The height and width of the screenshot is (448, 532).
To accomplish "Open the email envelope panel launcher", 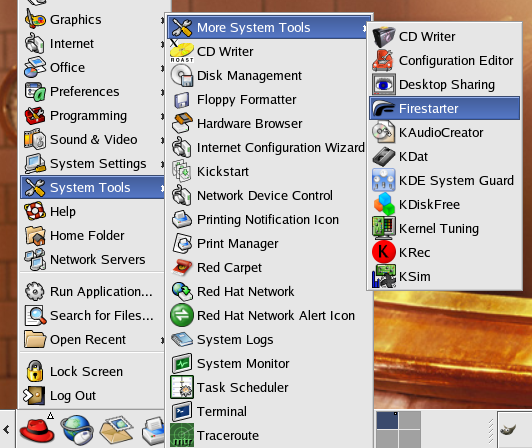I will 116,430.
